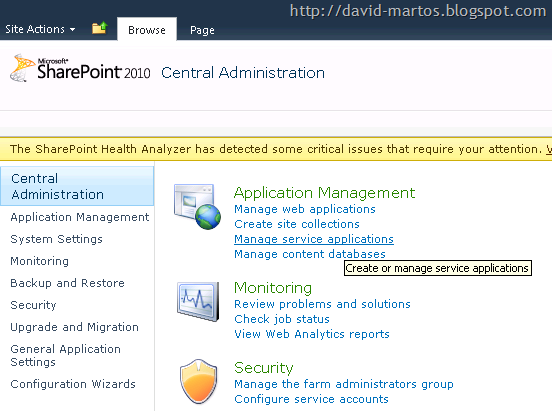Click the Application Management heading

click(324, 193)
